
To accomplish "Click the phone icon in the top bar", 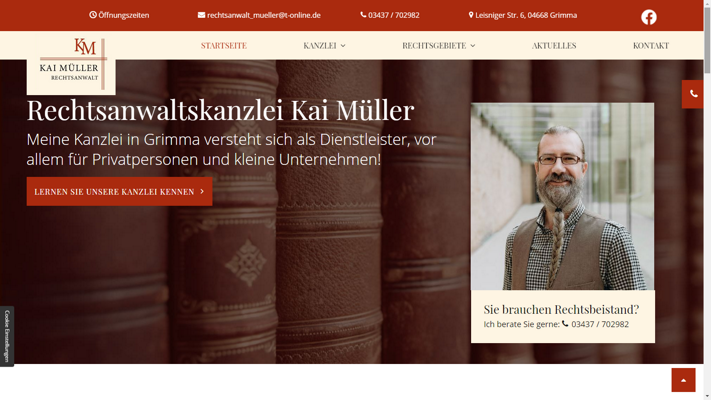I will coord(363,15).
